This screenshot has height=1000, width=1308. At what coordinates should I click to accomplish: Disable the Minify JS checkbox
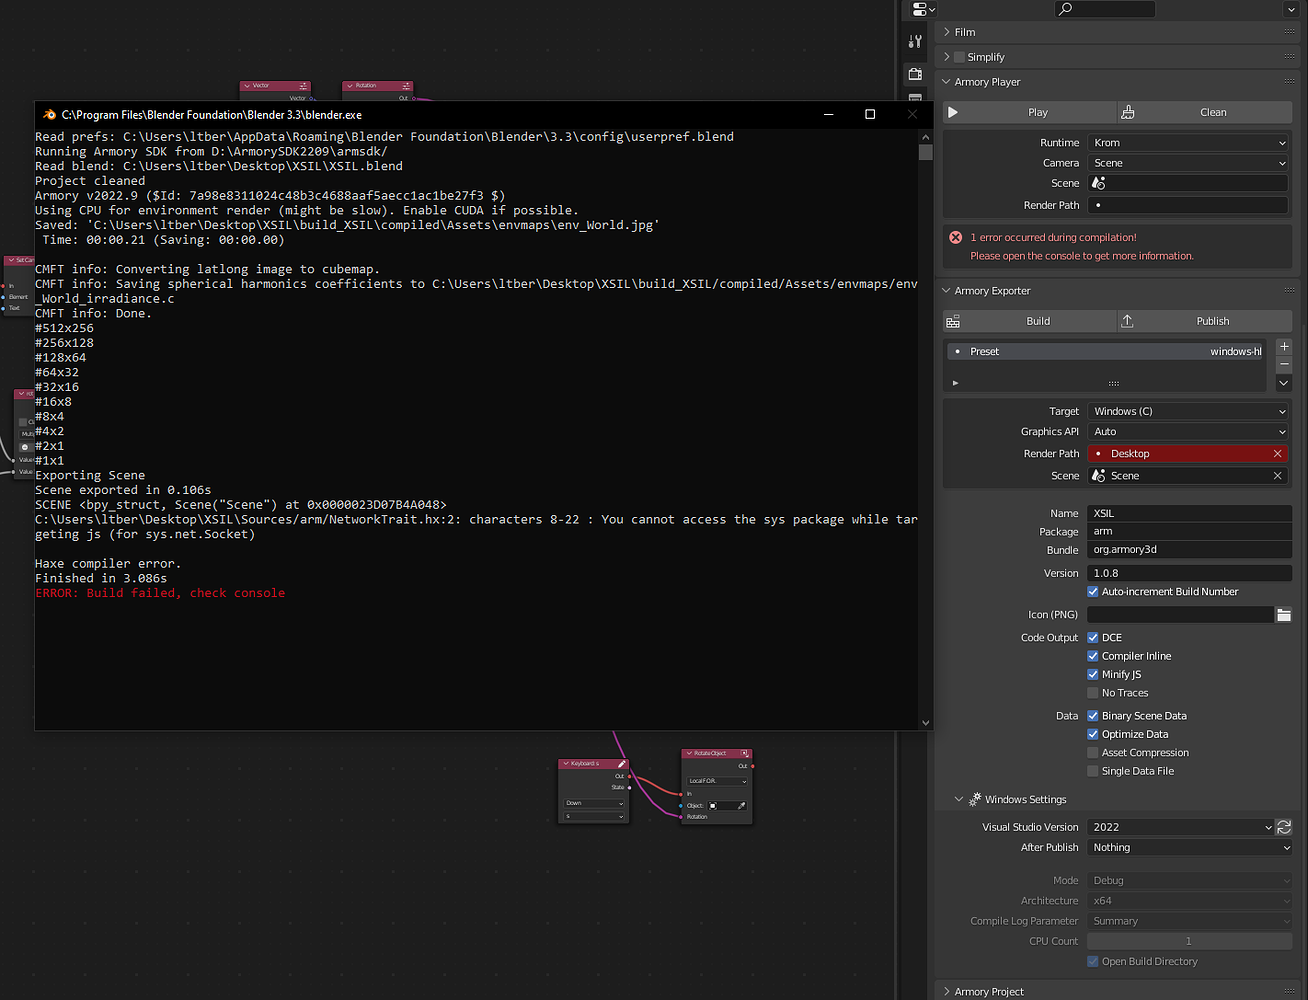[x=1093, y=674]
